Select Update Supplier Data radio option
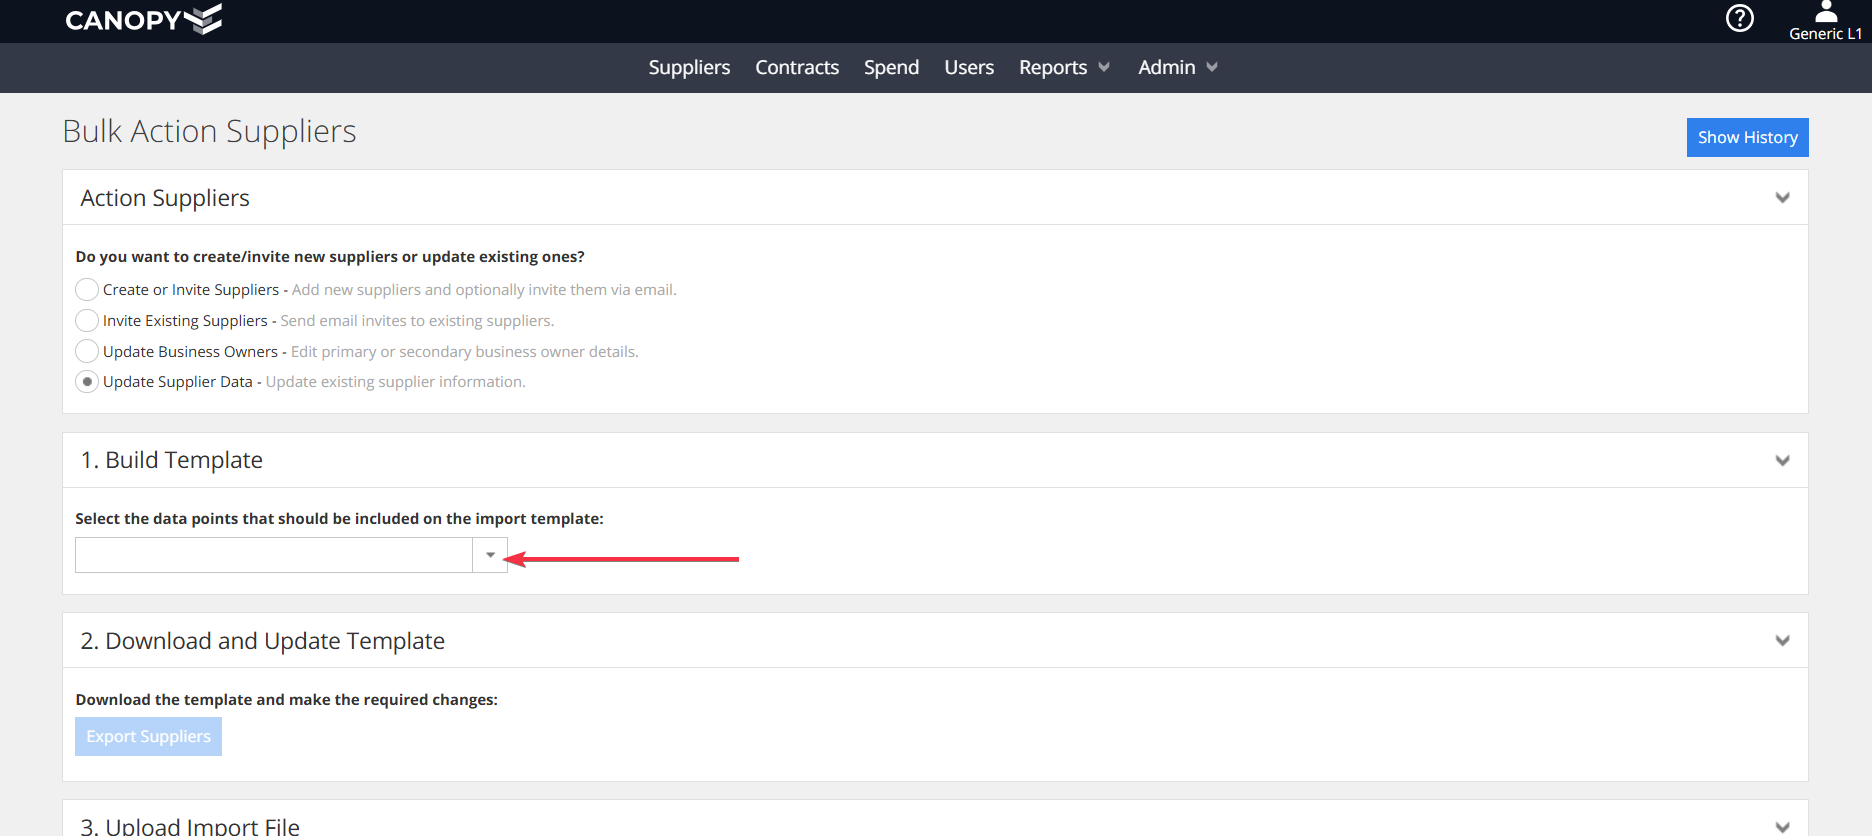The image size is (1872, 836). [87, 382]
